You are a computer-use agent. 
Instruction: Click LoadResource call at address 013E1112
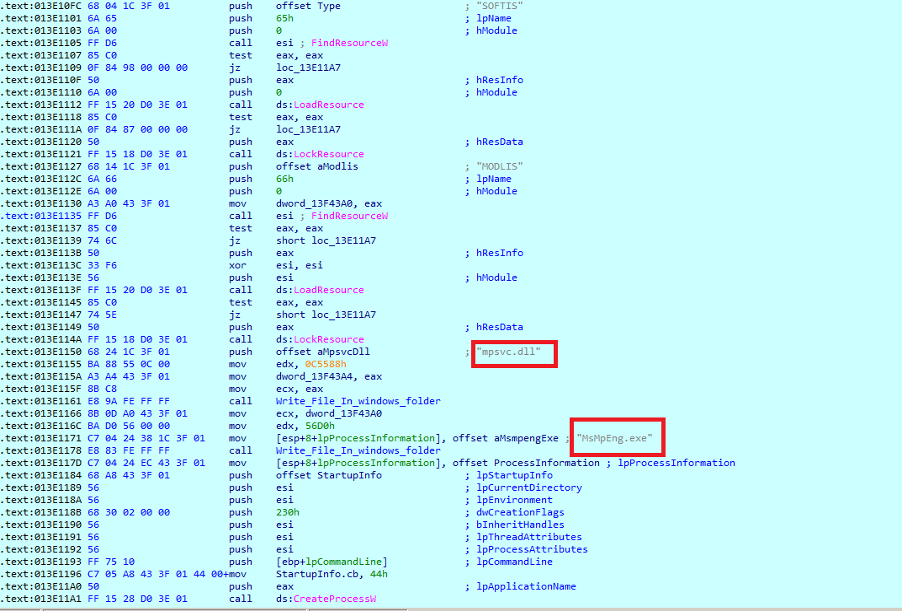[328, 105]
